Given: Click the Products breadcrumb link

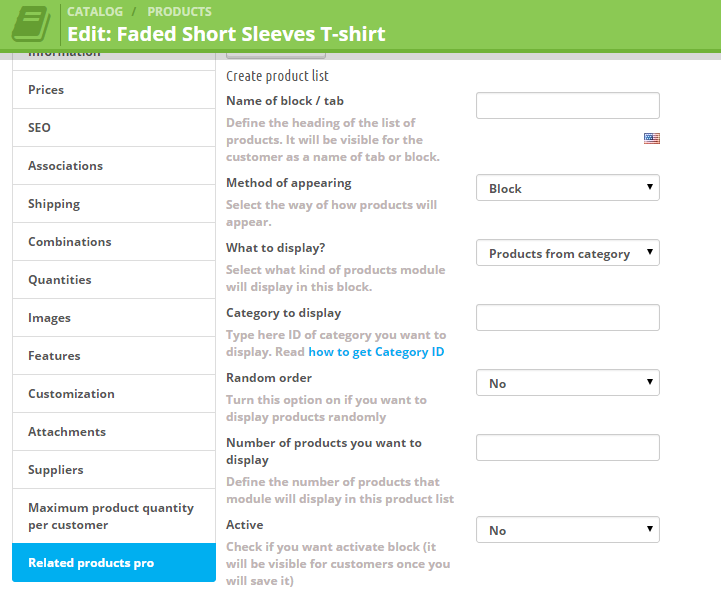Looking at the screenshot, I should (179, 12).
